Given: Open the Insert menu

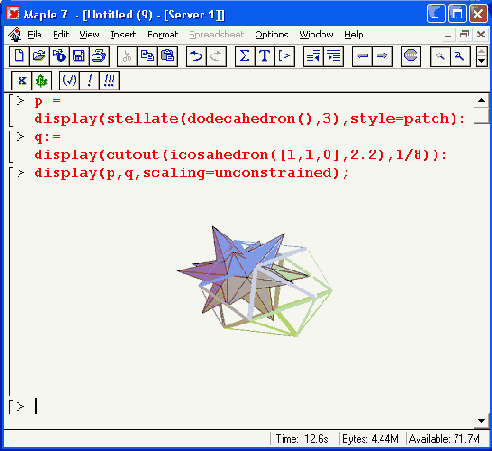Looking at the screenshot, I should 123,34.
